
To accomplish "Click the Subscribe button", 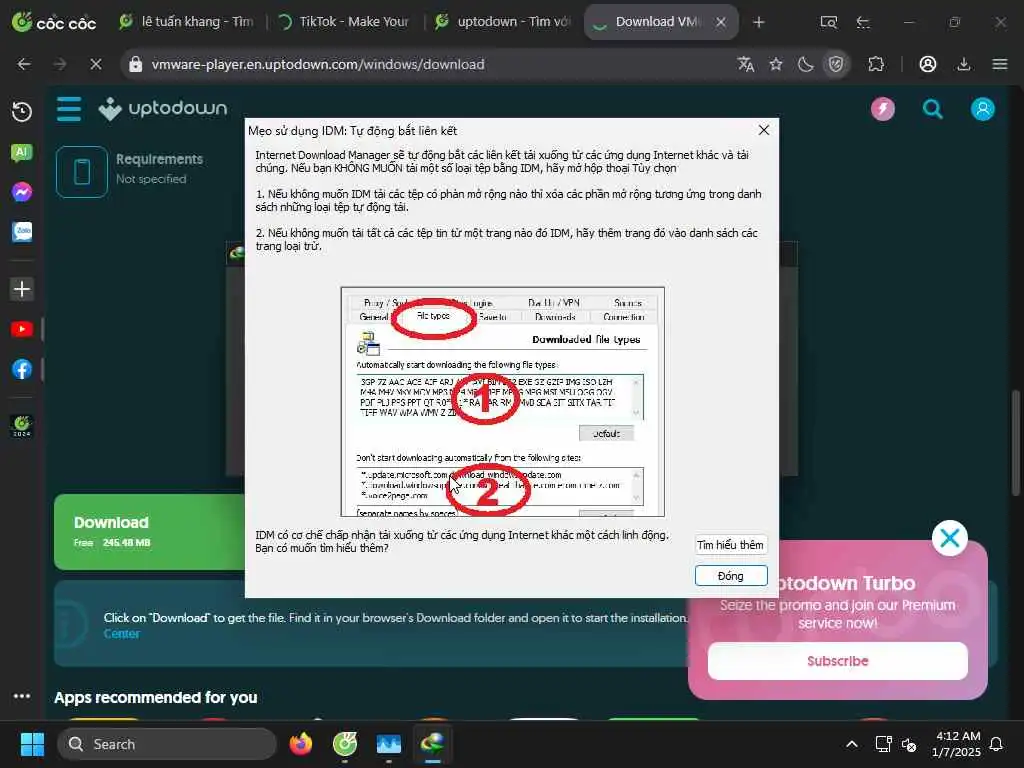I will (x=837, y=661).
